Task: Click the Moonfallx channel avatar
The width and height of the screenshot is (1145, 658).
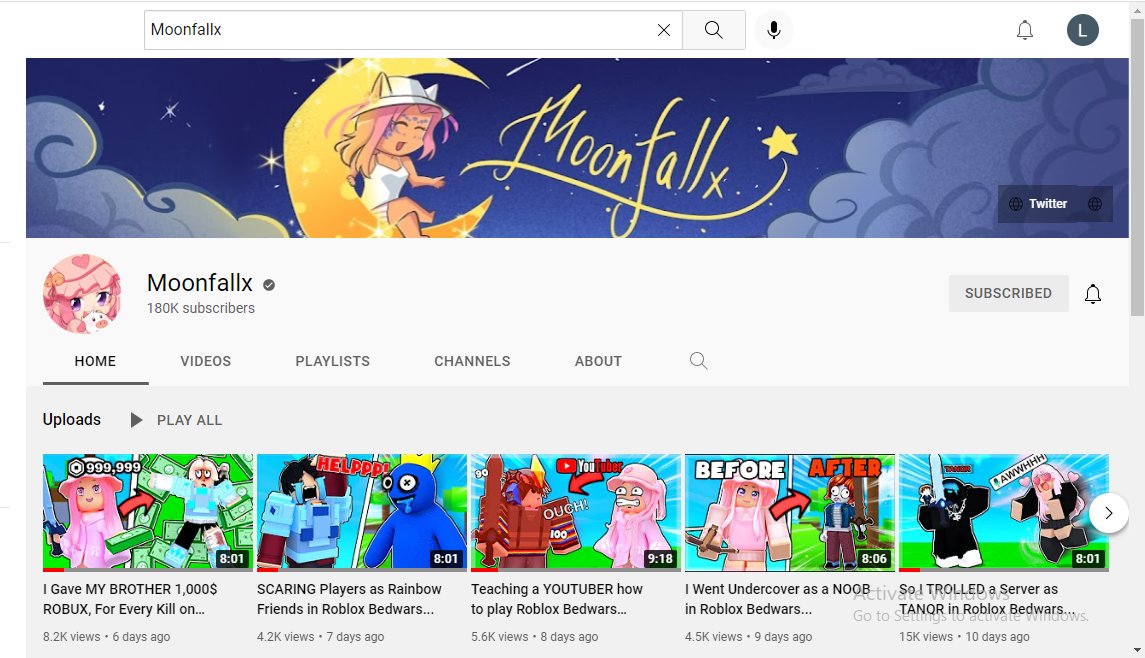Action: click(82, 294)
